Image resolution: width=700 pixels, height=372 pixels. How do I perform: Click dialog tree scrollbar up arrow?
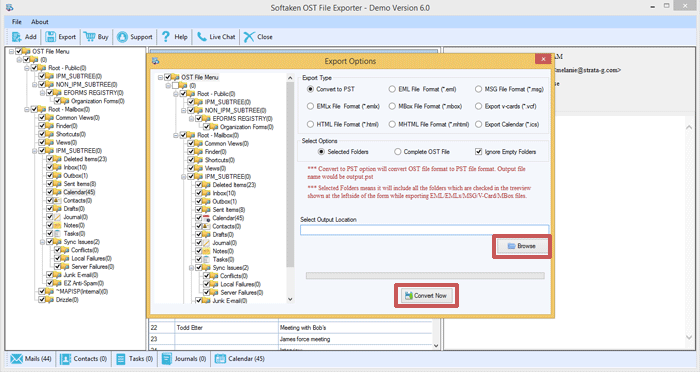[290, 78]
